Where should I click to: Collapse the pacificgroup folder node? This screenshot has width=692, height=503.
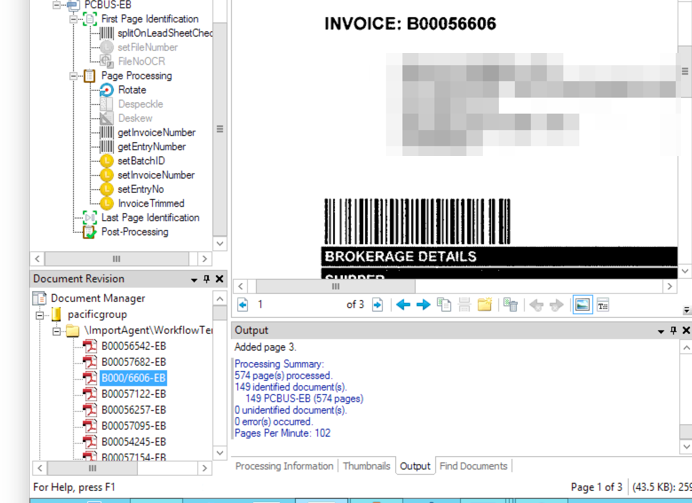pyautogui.click(x=40, y=315)
